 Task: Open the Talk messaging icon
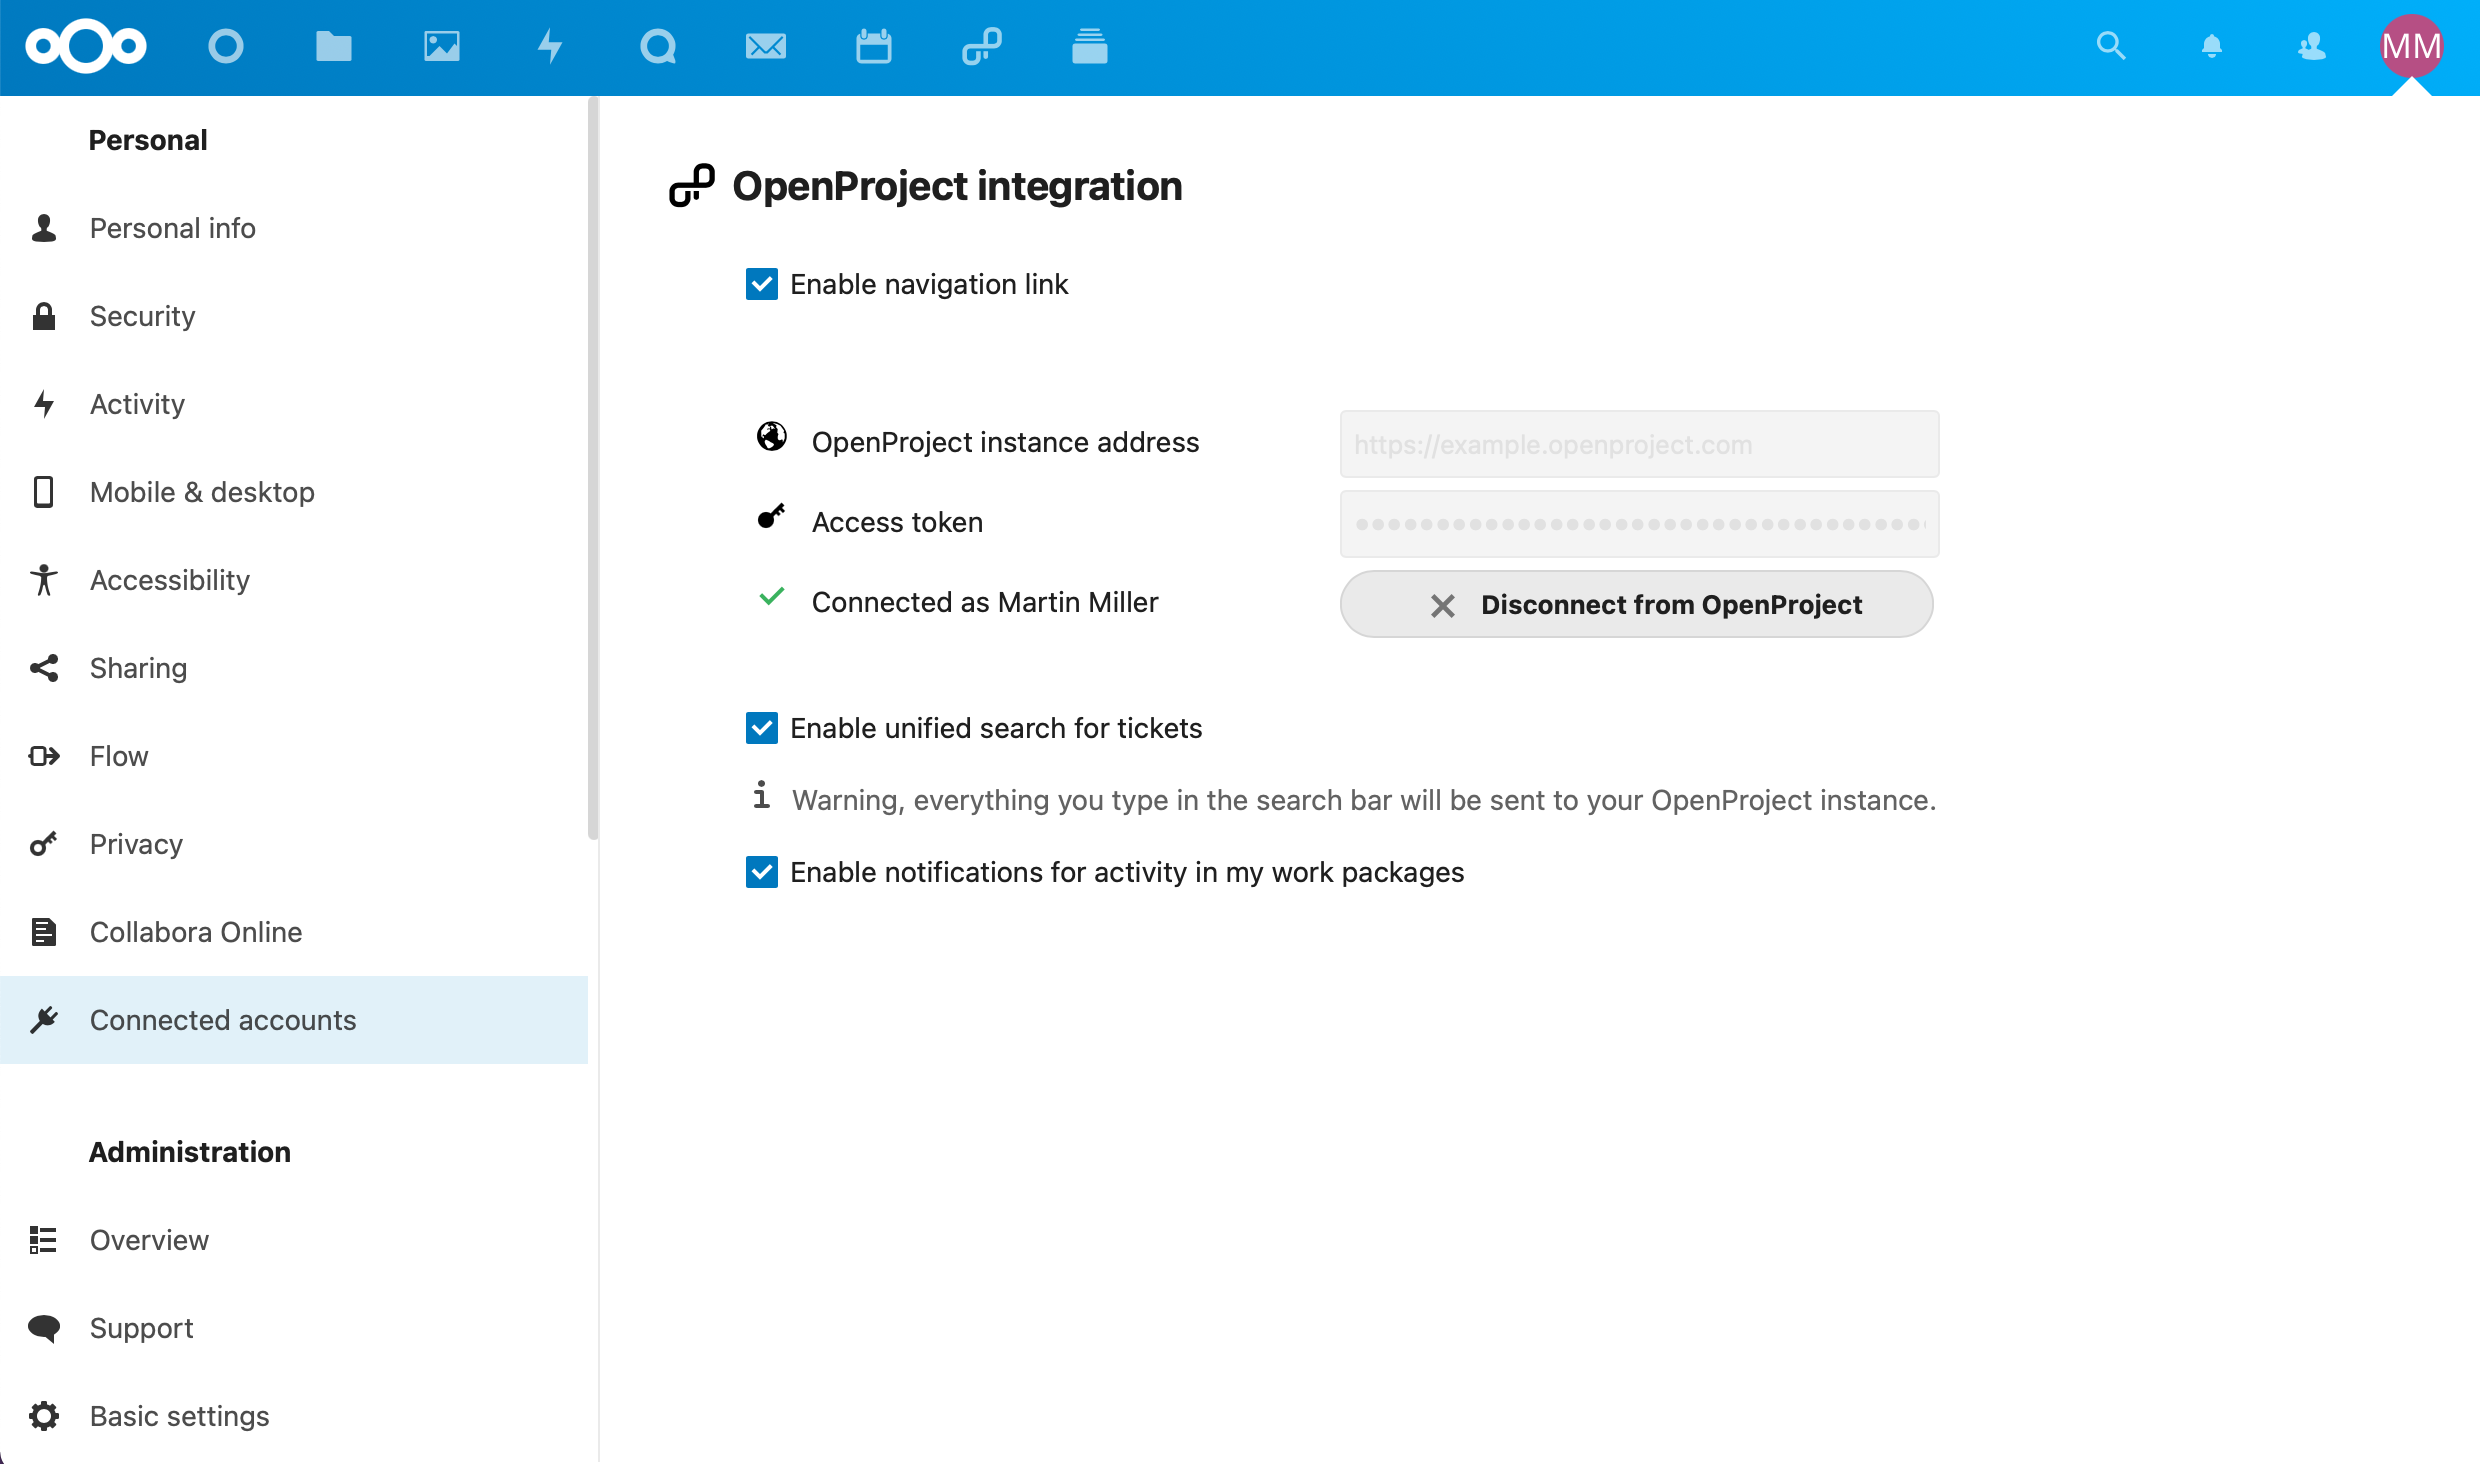pyautogui.click(x=657, y=47)
